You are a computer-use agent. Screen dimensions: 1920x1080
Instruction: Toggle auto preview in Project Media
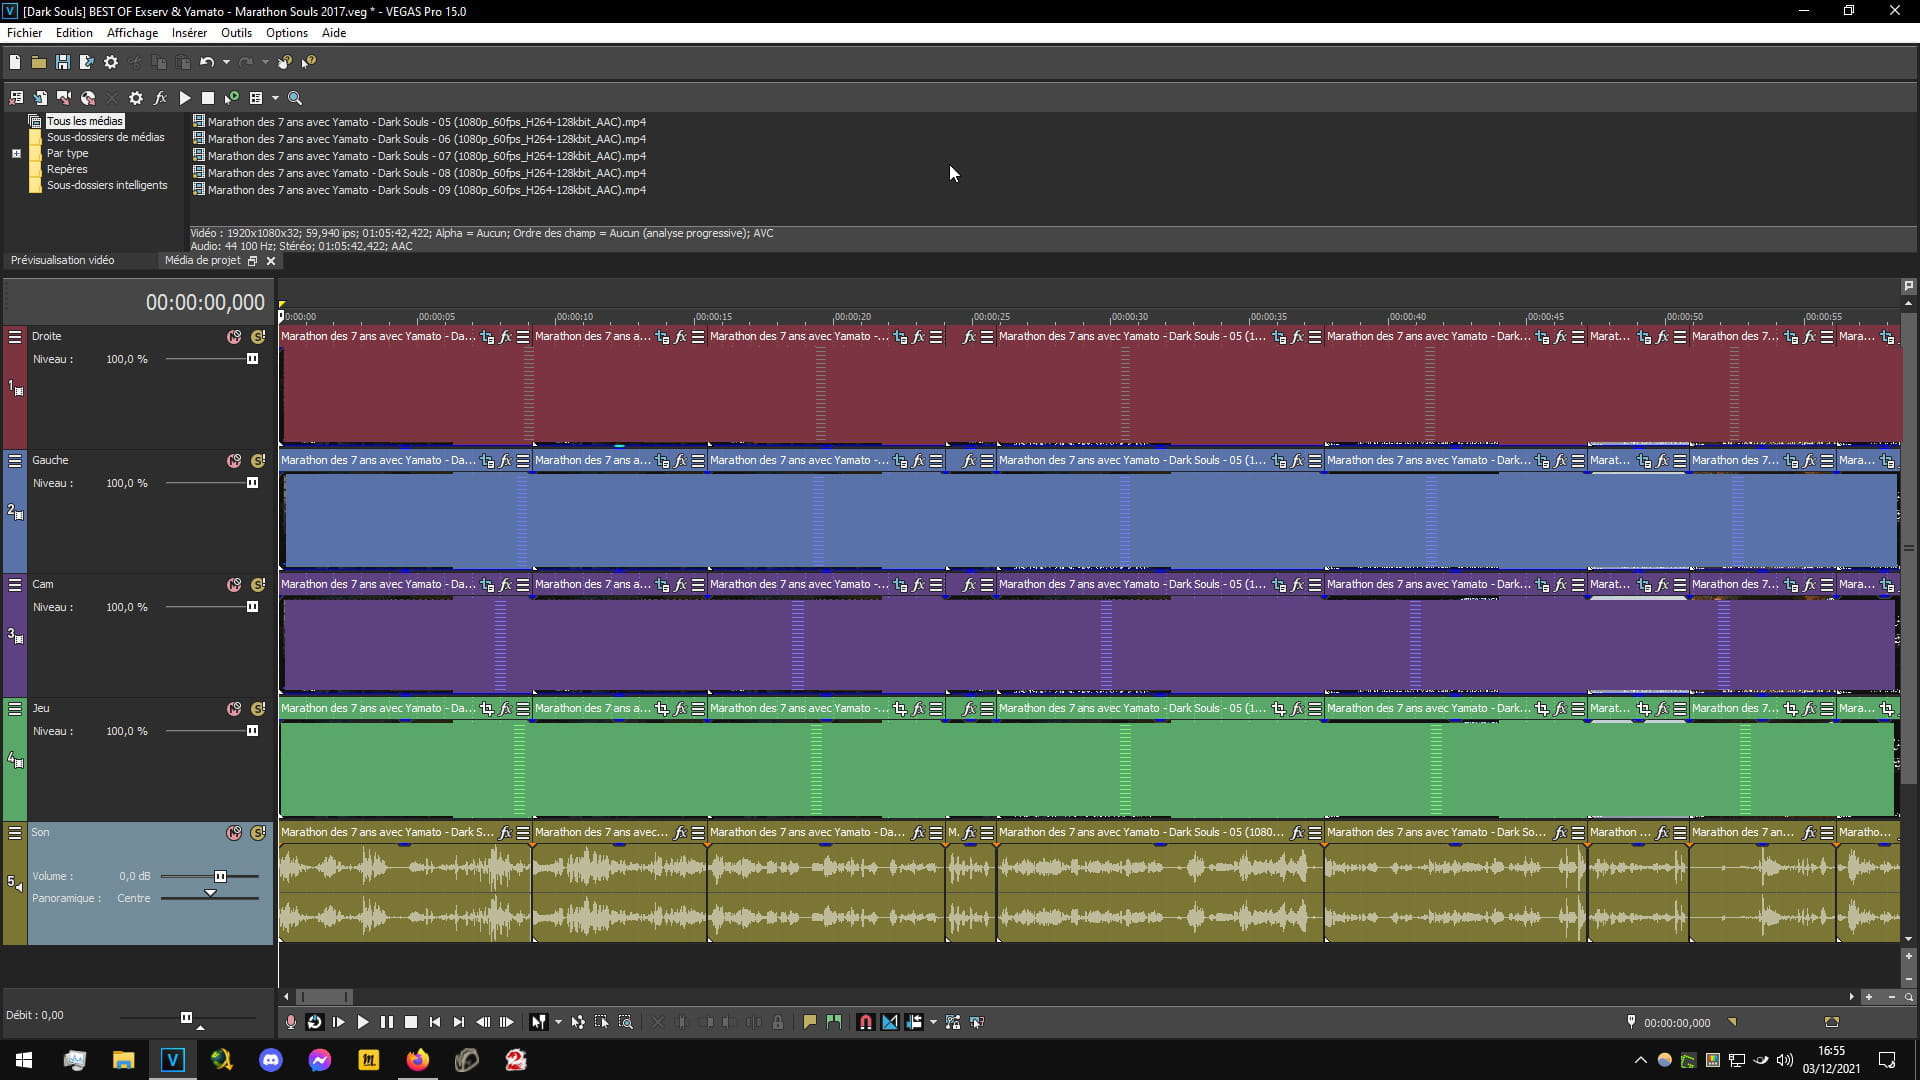232,98
